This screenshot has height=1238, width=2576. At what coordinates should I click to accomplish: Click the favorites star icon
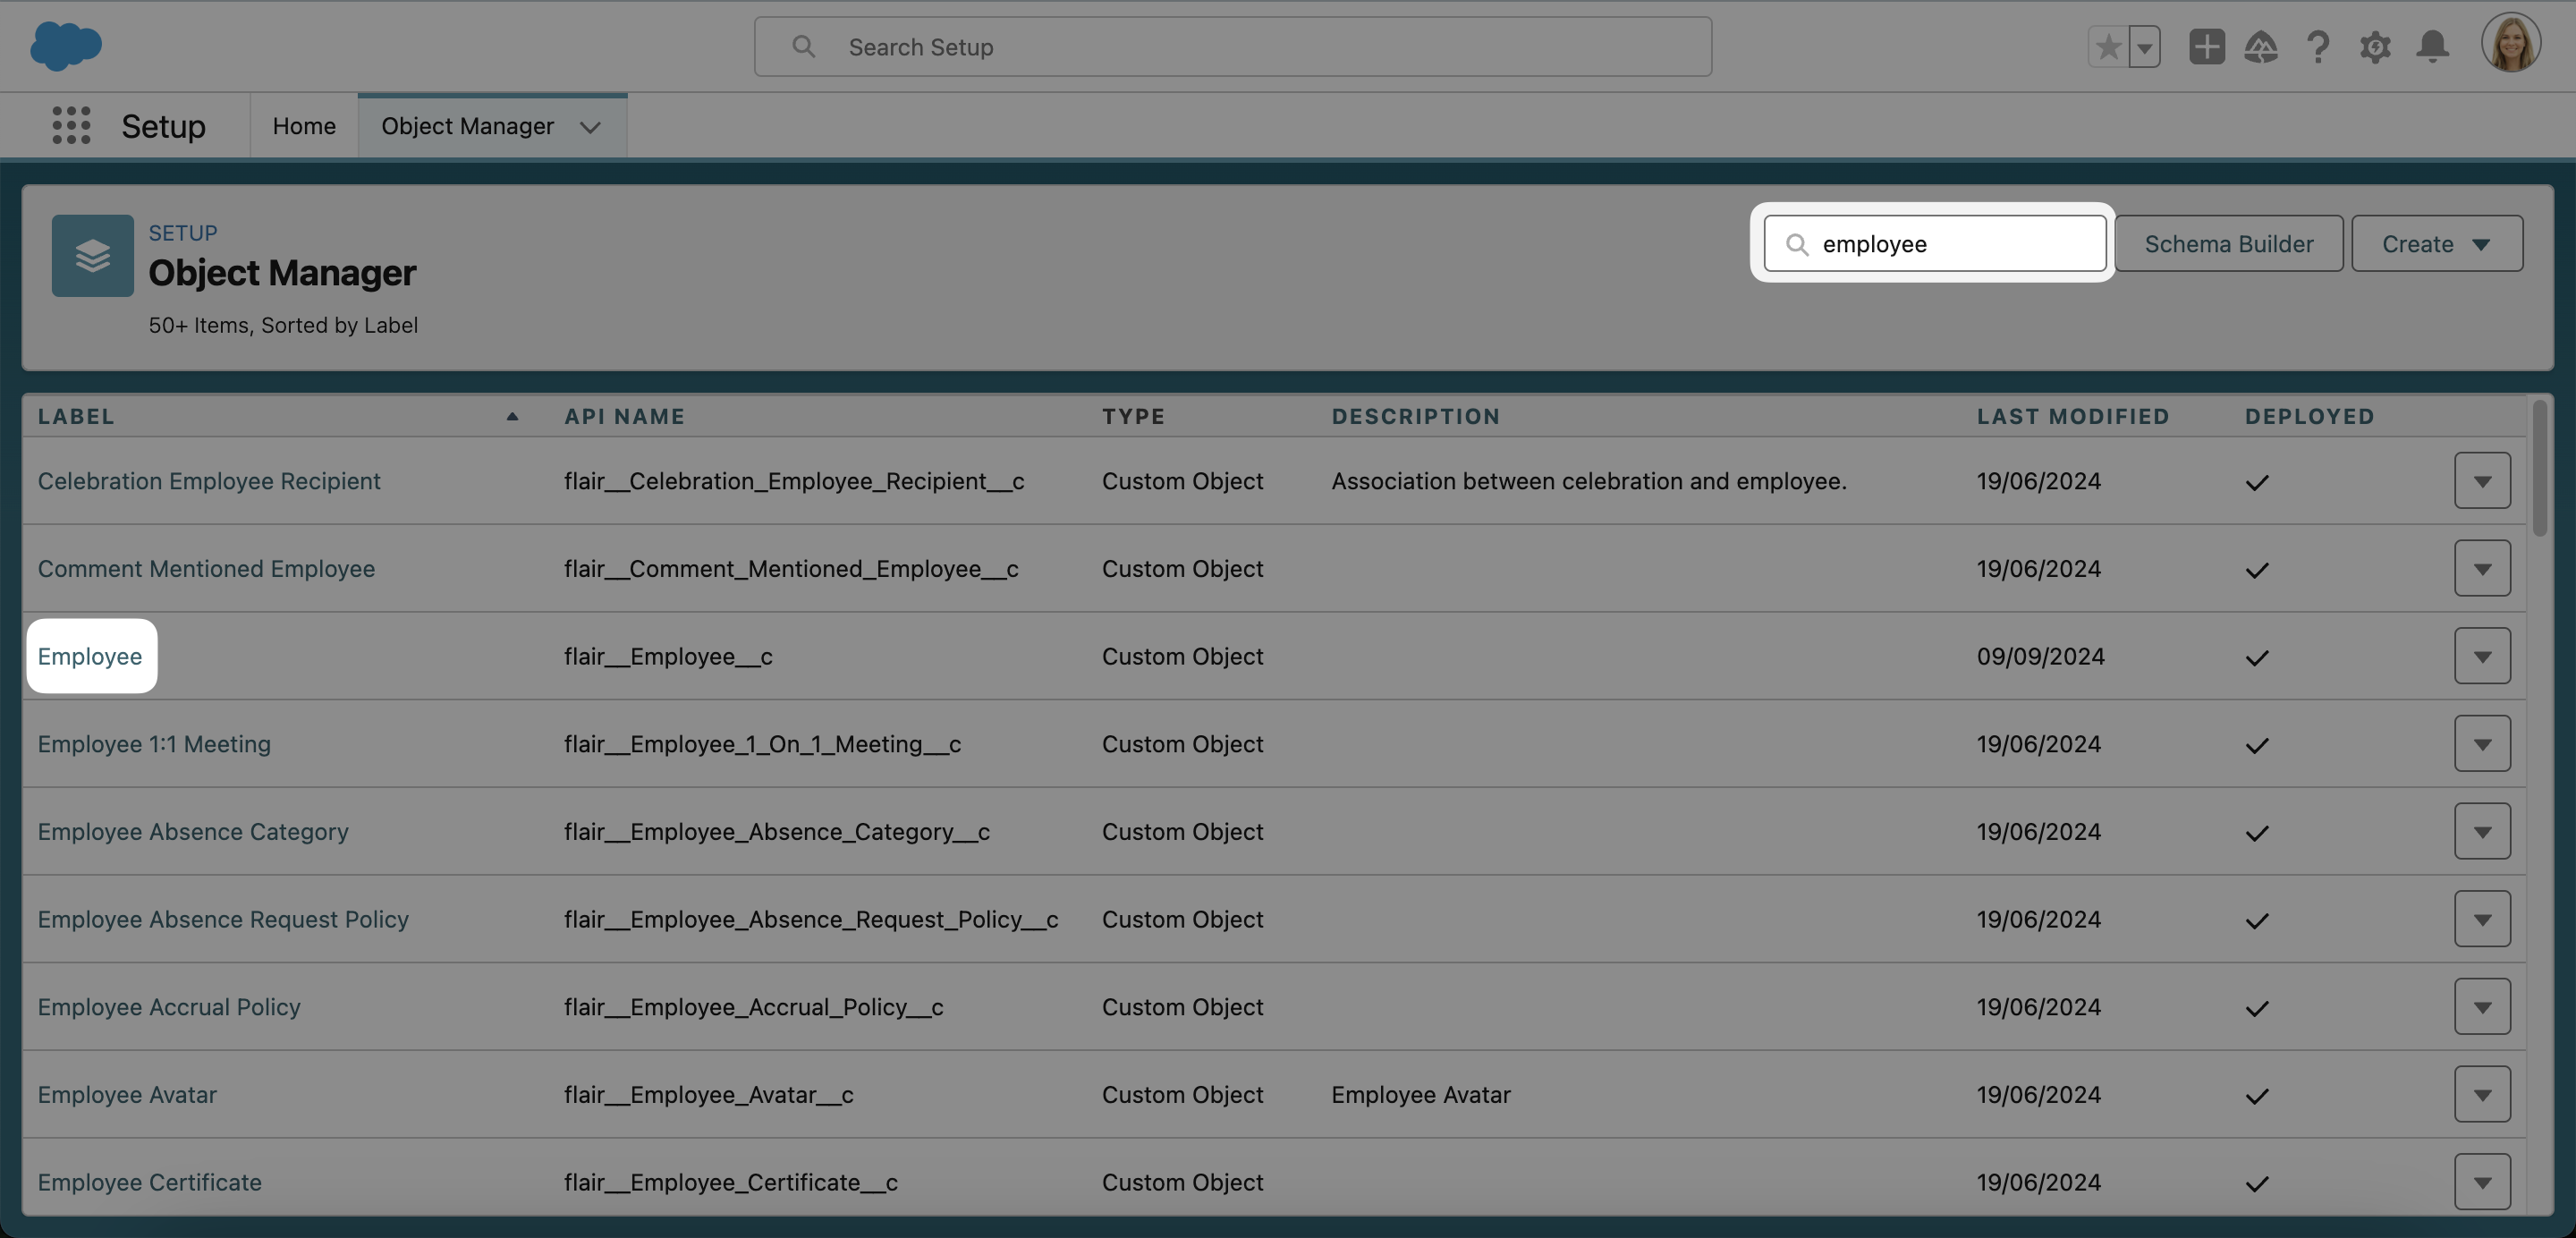tap(2108, 45)
